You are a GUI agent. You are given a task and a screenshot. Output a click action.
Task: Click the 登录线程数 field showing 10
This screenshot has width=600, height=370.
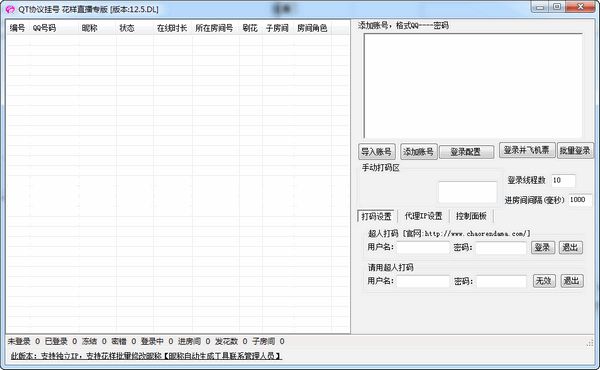click(563, 180)
